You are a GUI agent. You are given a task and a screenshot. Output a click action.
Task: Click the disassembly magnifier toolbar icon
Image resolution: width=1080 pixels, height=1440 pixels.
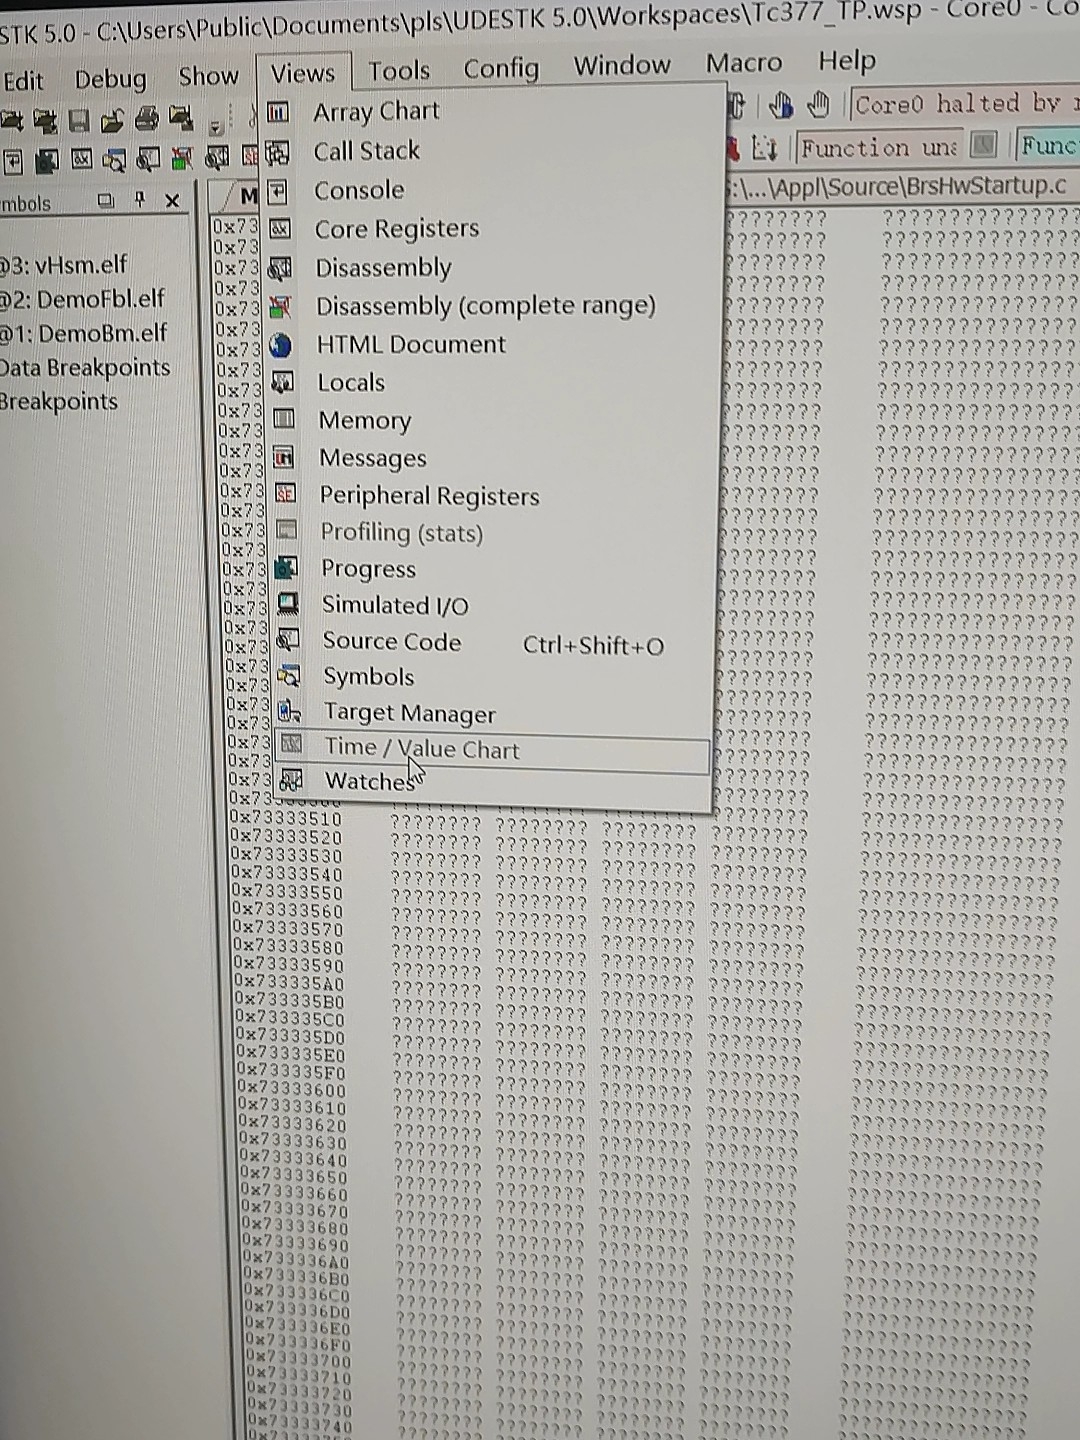216,156
